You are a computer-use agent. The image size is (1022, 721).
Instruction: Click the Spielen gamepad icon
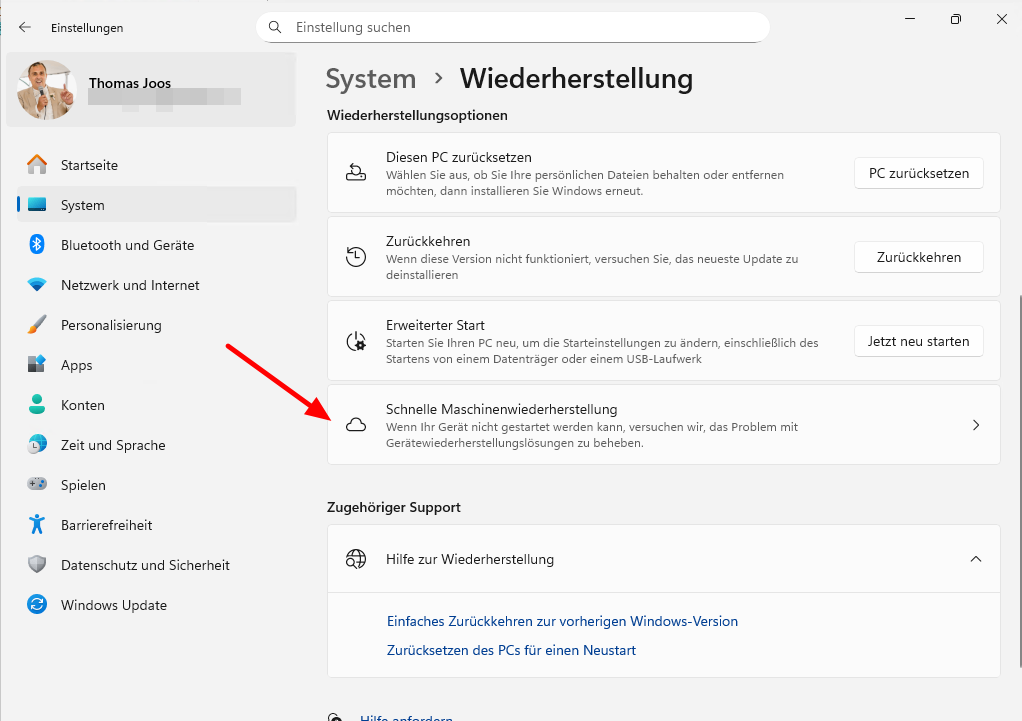[37, 484]
